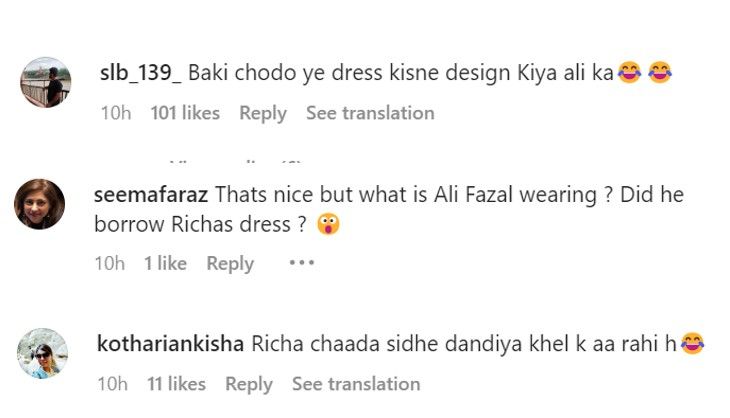Click the seemafaraz username
The width and height of the screenshot is (730, 418).
151,195
